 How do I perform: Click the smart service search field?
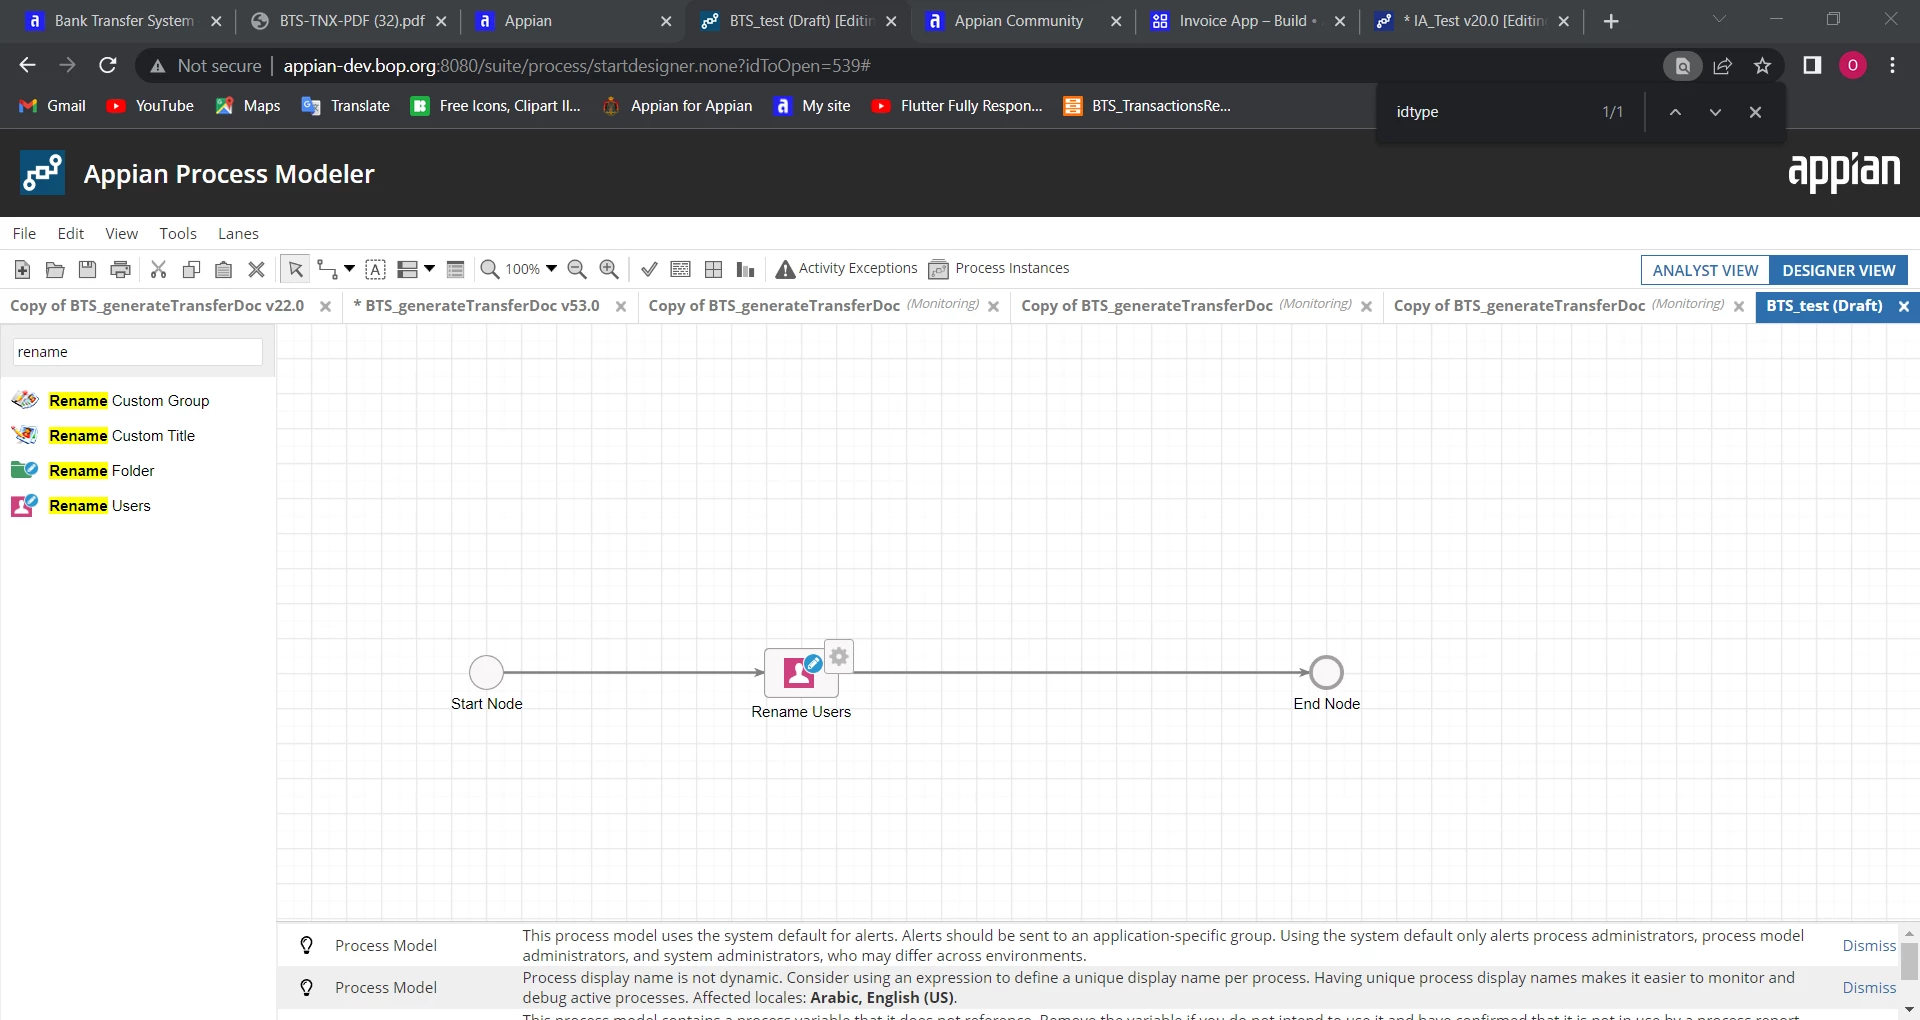(137, 352)
